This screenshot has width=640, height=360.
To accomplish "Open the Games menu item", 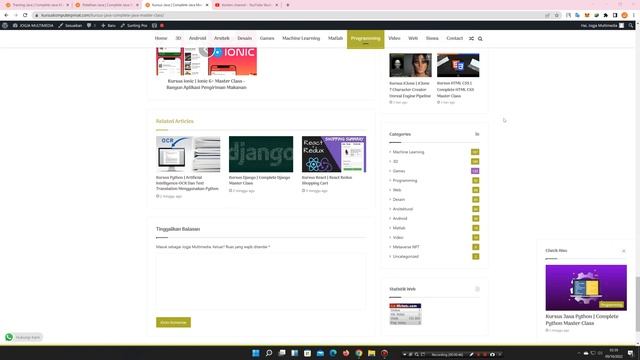I will click(x=267, y=38).
